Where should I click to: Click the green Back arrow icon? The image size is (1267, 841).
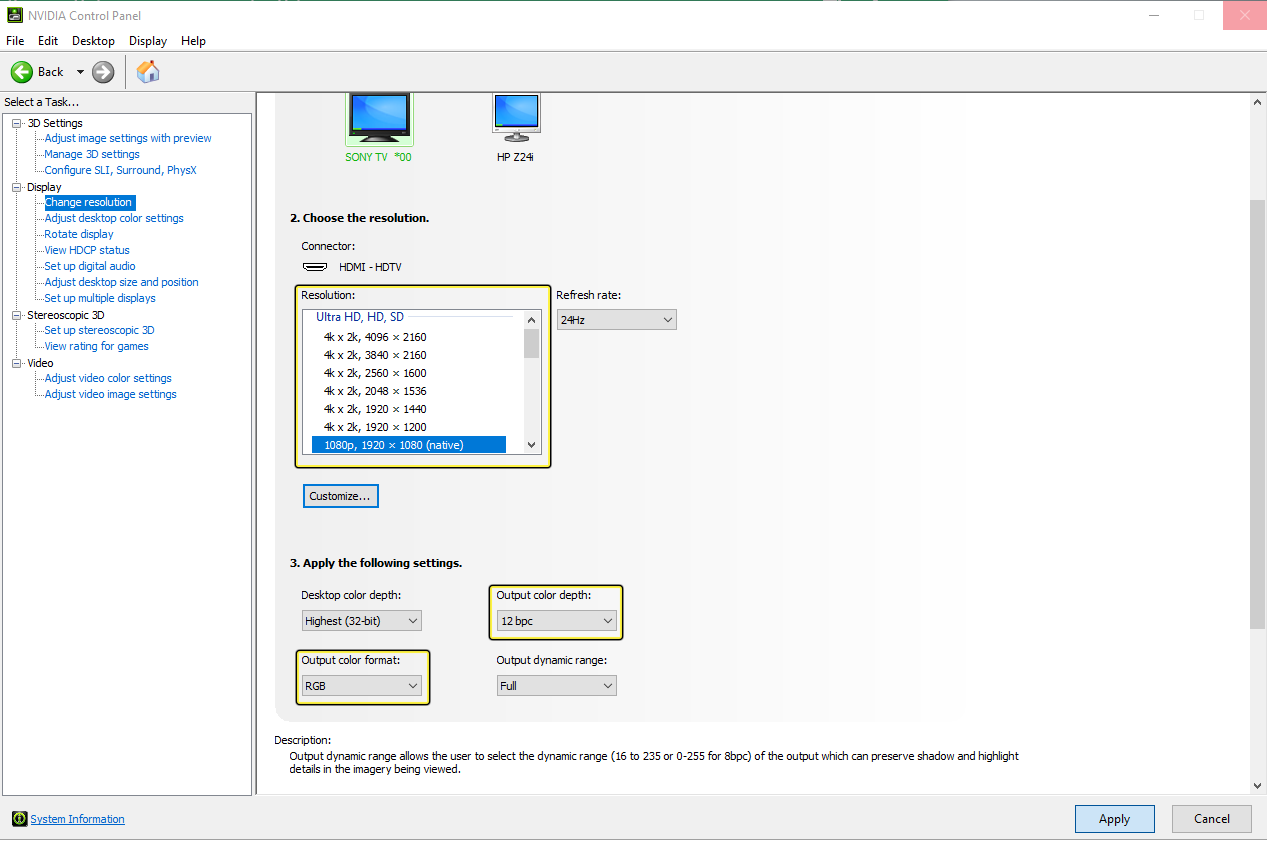(x=22, y=72)
